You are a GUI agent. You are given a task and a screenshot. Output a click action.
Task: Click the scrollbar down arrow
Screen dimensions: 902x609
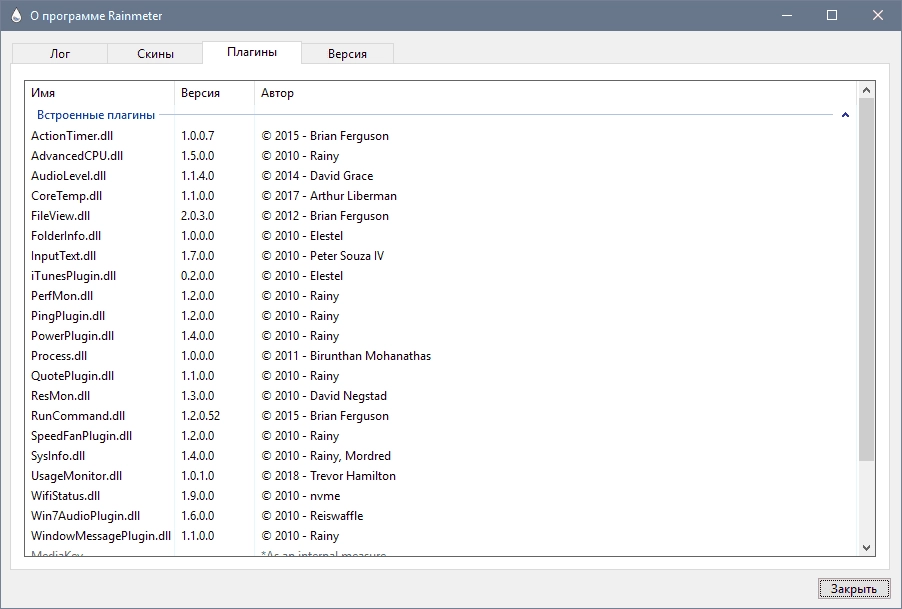[866, 548]
